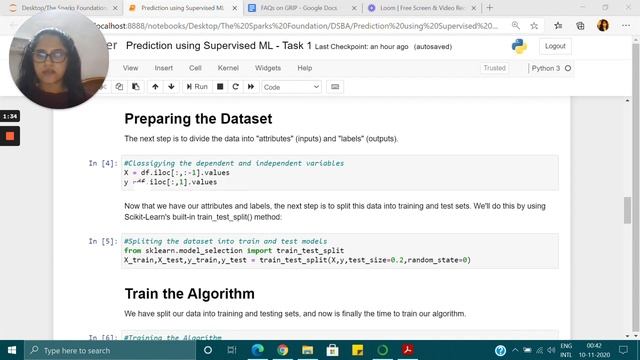The image size is (640, 360).
Task: Open the Kernel menu
Action: point(228,68)
